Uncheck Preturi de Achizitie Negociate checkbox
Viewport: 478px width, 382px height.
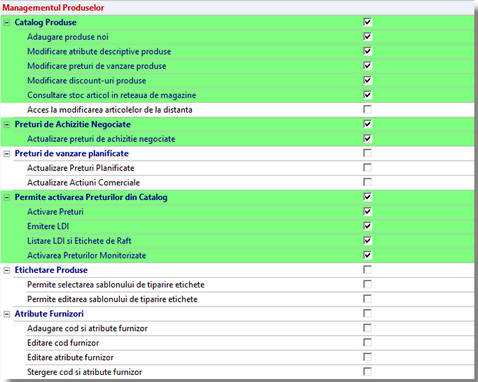click(x=367, y=124)
